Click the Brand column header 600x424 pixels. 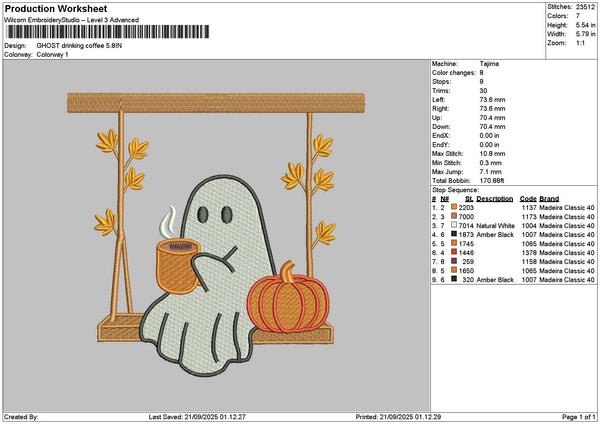click(x=549, y=197)
